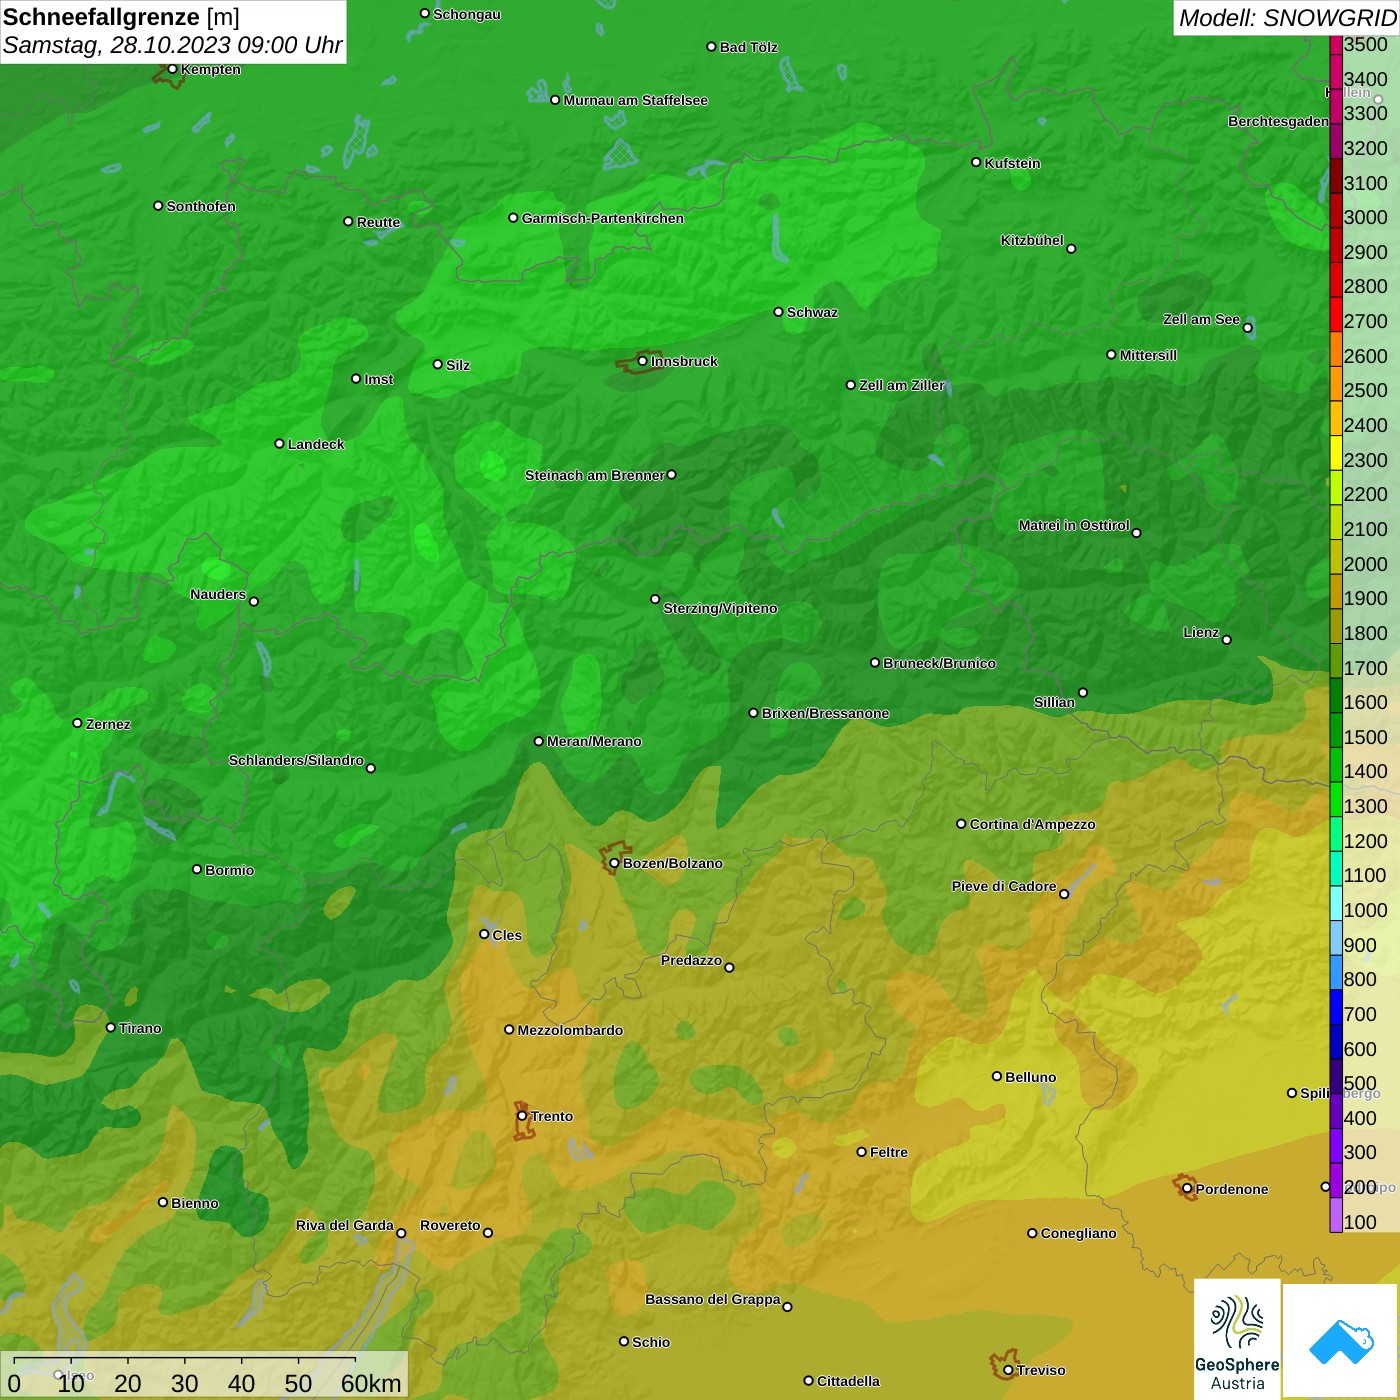Screen dimensions: 1400x1400
Task: Click the Lienz location dot
Action: pos(1227,640)
